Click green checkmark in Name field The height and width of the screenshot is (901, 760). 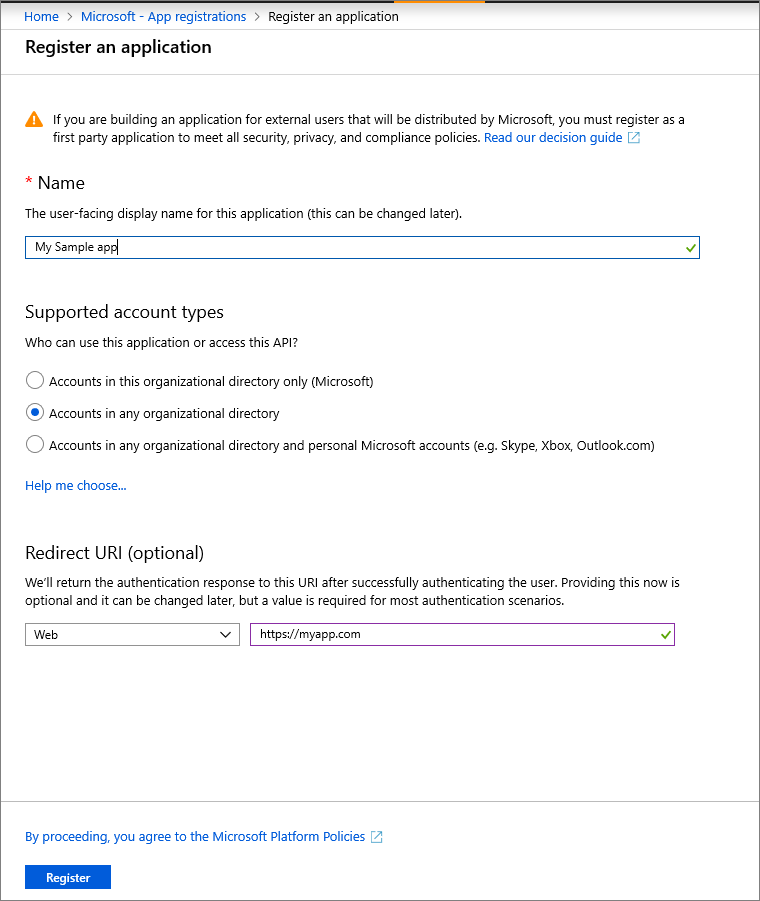pos(691,248)
